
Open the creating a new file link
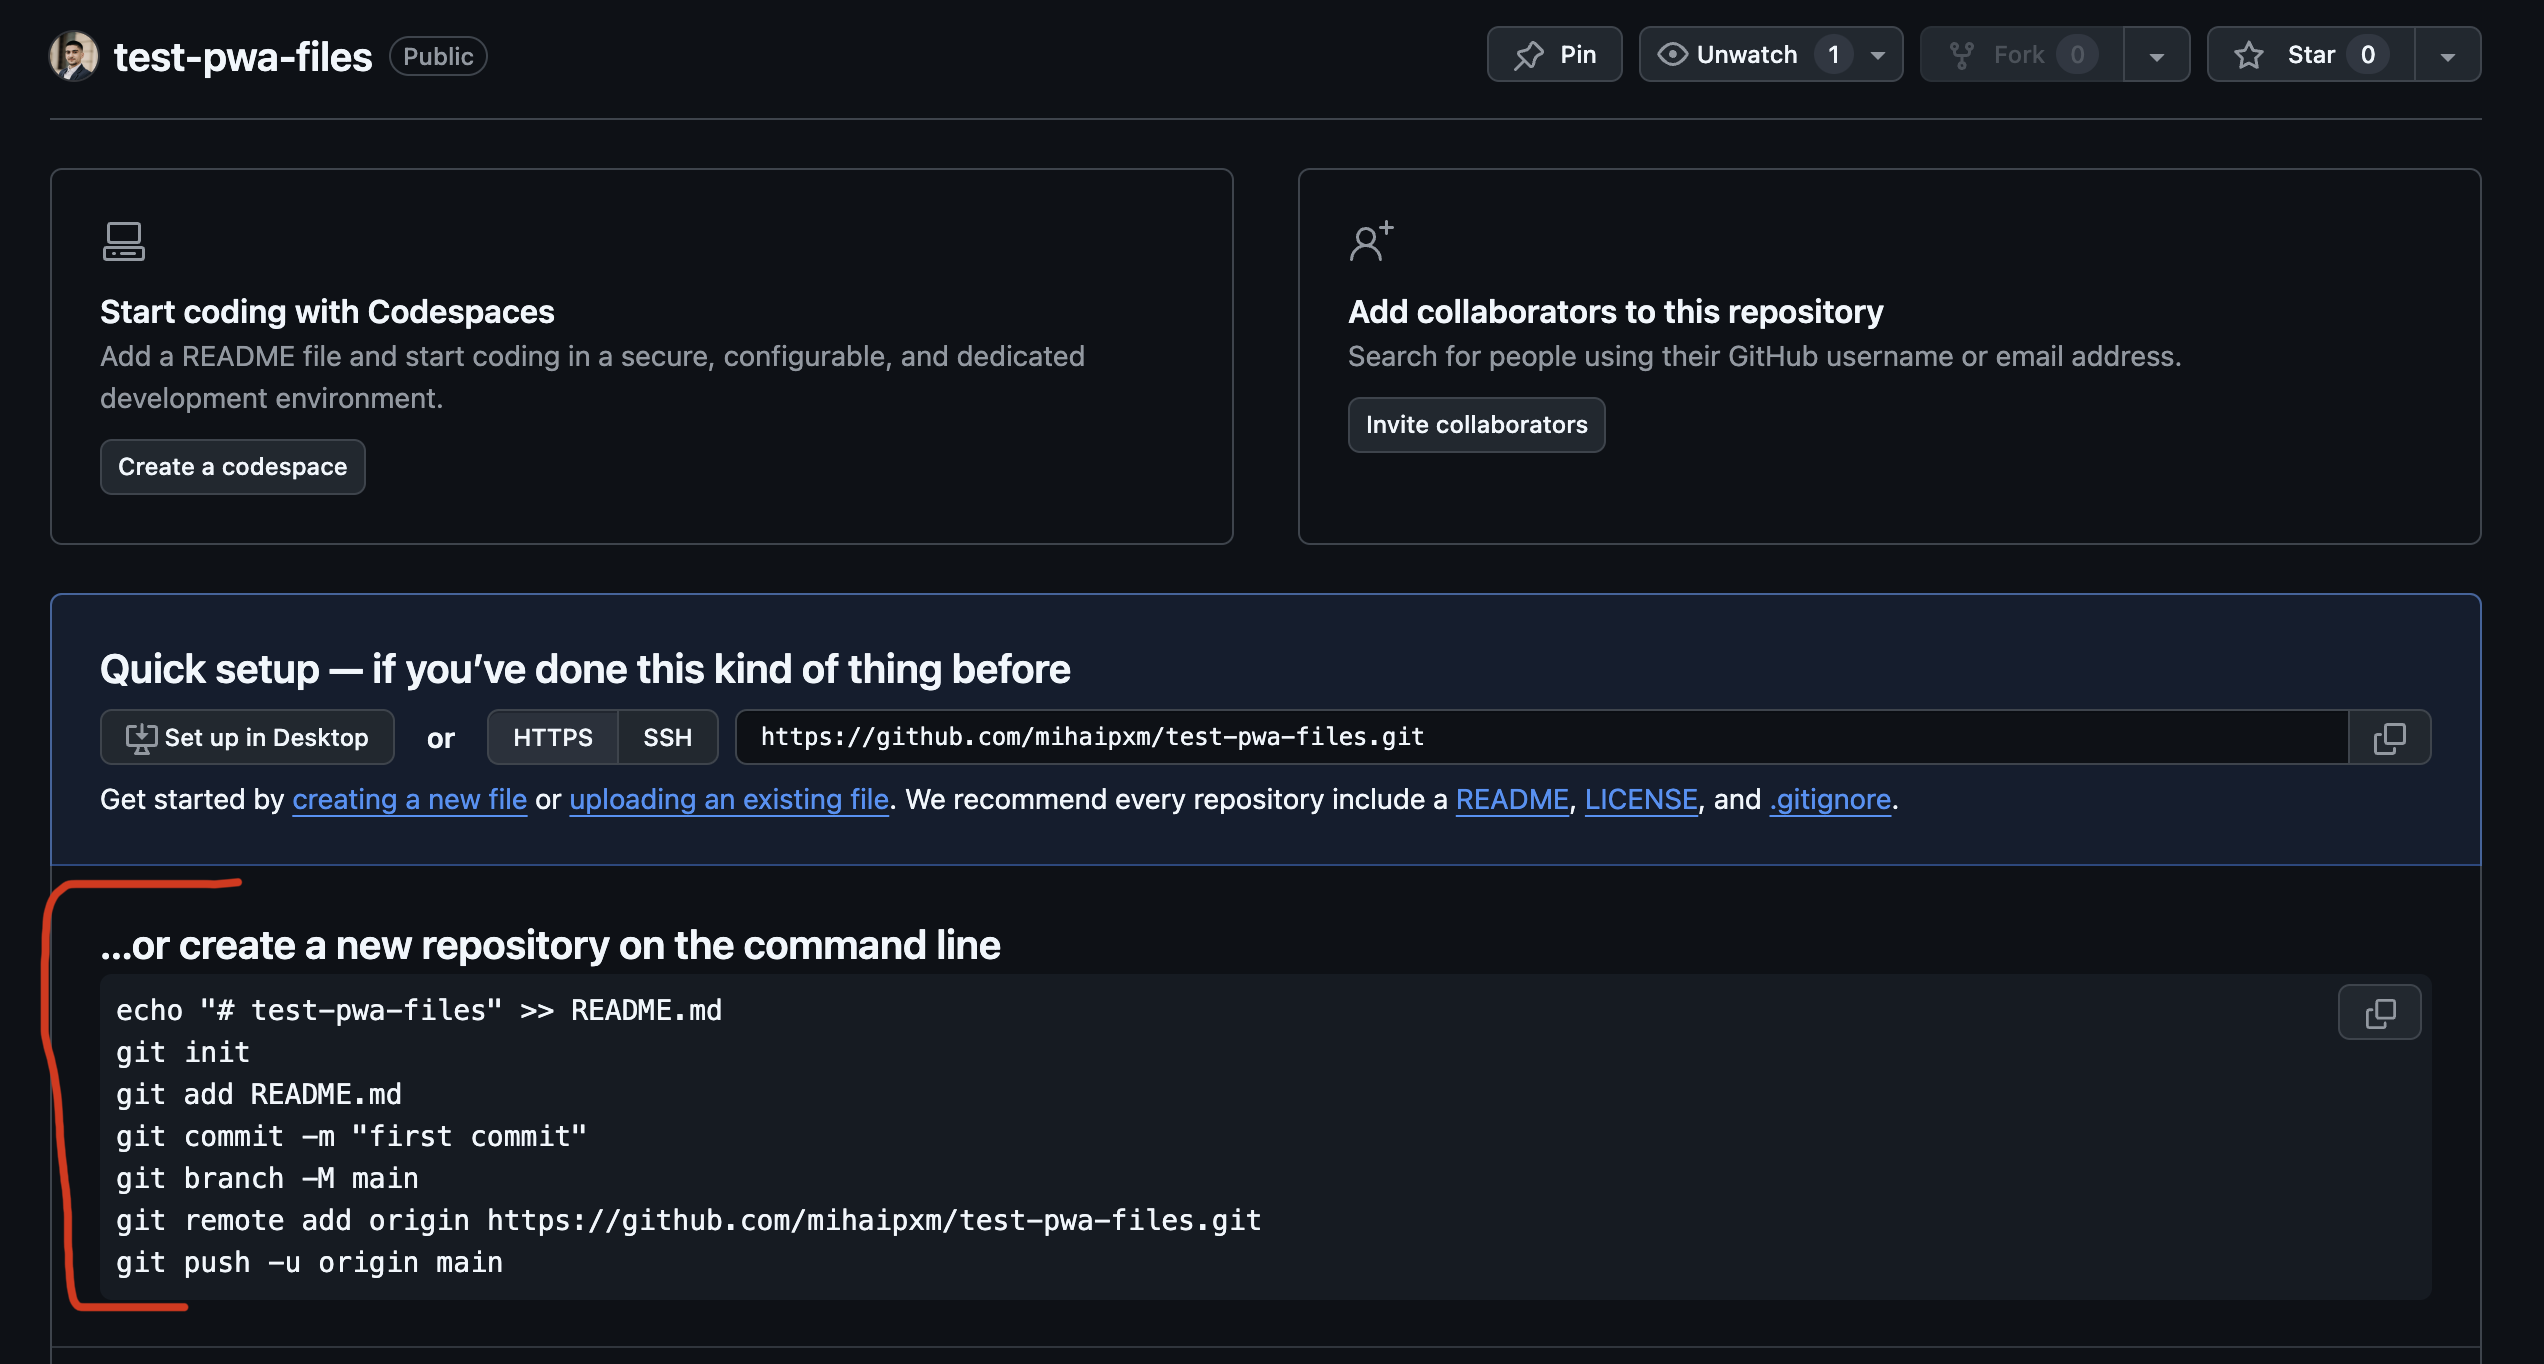coord(409,799)
